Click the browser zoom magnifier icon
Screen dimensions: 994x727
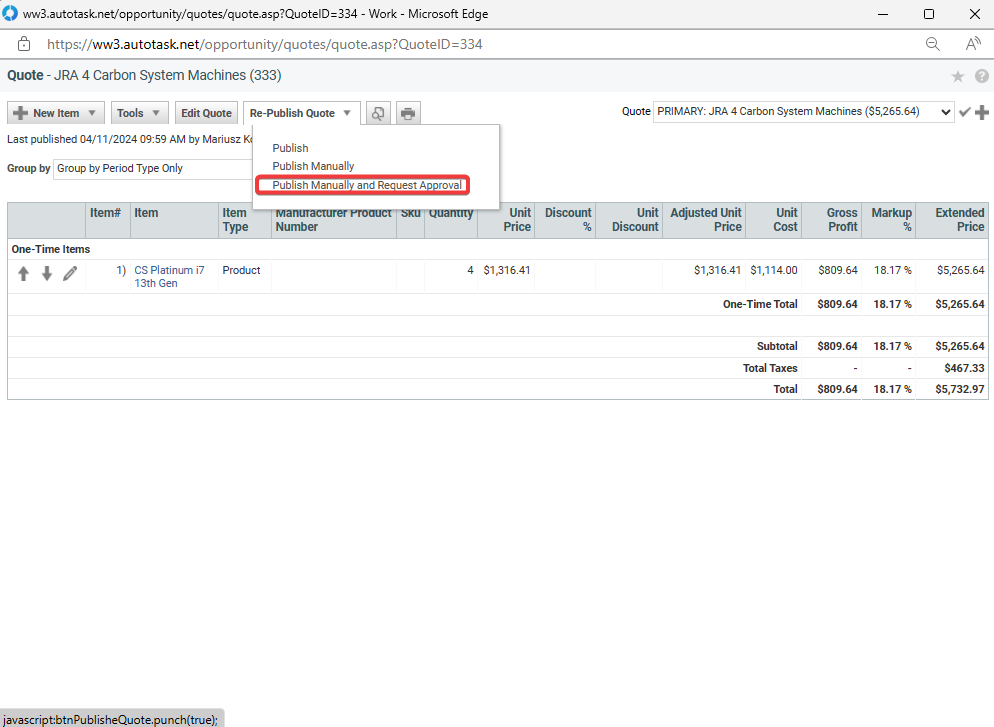point(932,44)
